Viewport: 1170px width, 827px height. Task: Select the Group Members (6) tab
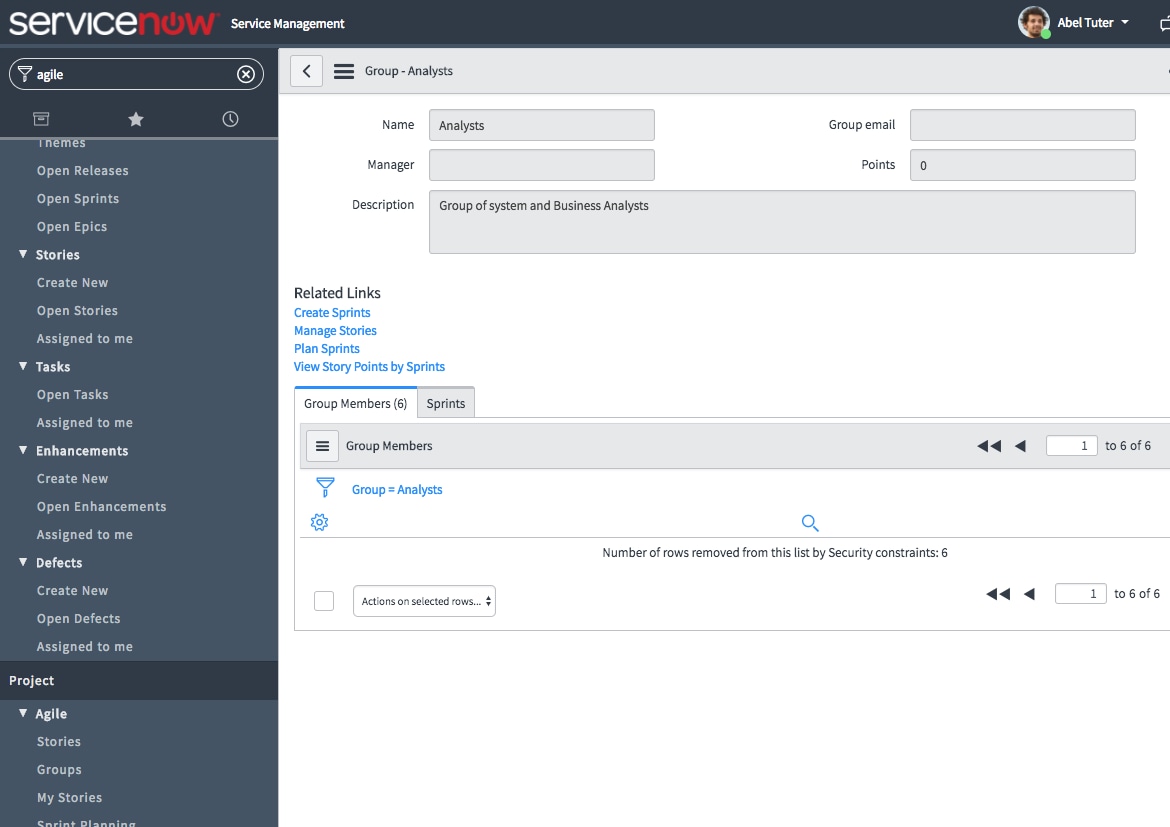click(355, 403)
